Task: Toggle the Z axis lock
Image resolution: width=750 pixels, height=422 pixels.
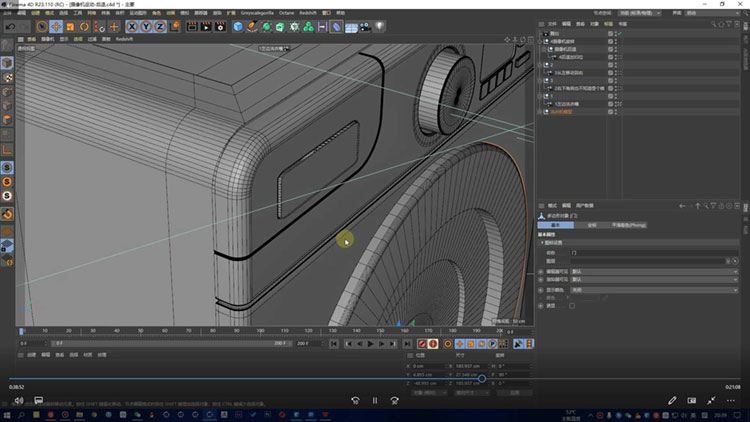Action: (x=159, y=26)
